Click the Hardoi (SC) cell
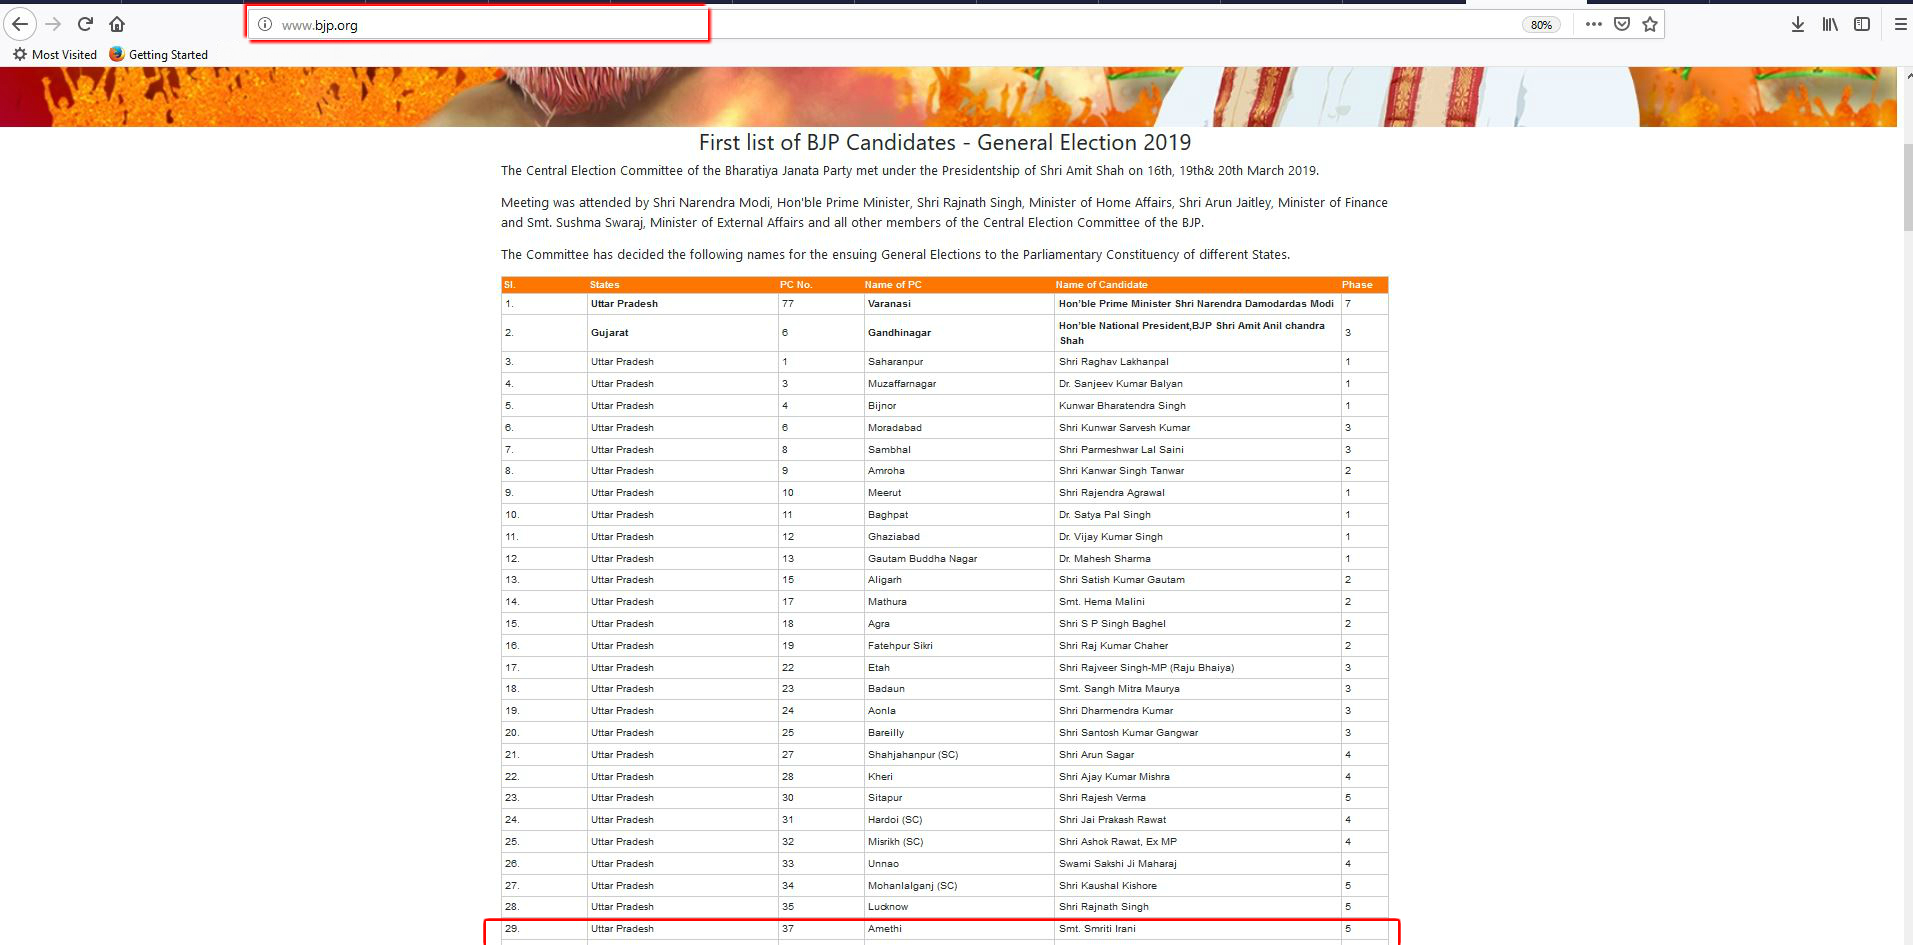 959,820
